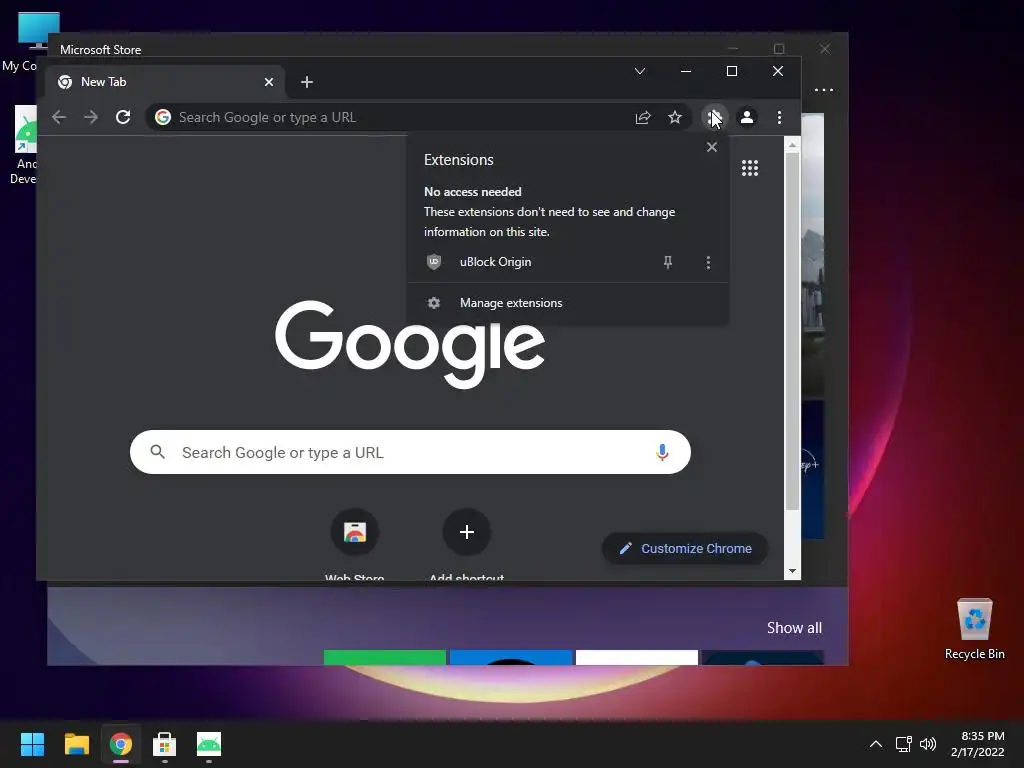This screenshot has height=768, width=1024.
Task: Click the Chrome icon in the taskbar
Action: tap(121, 744)
